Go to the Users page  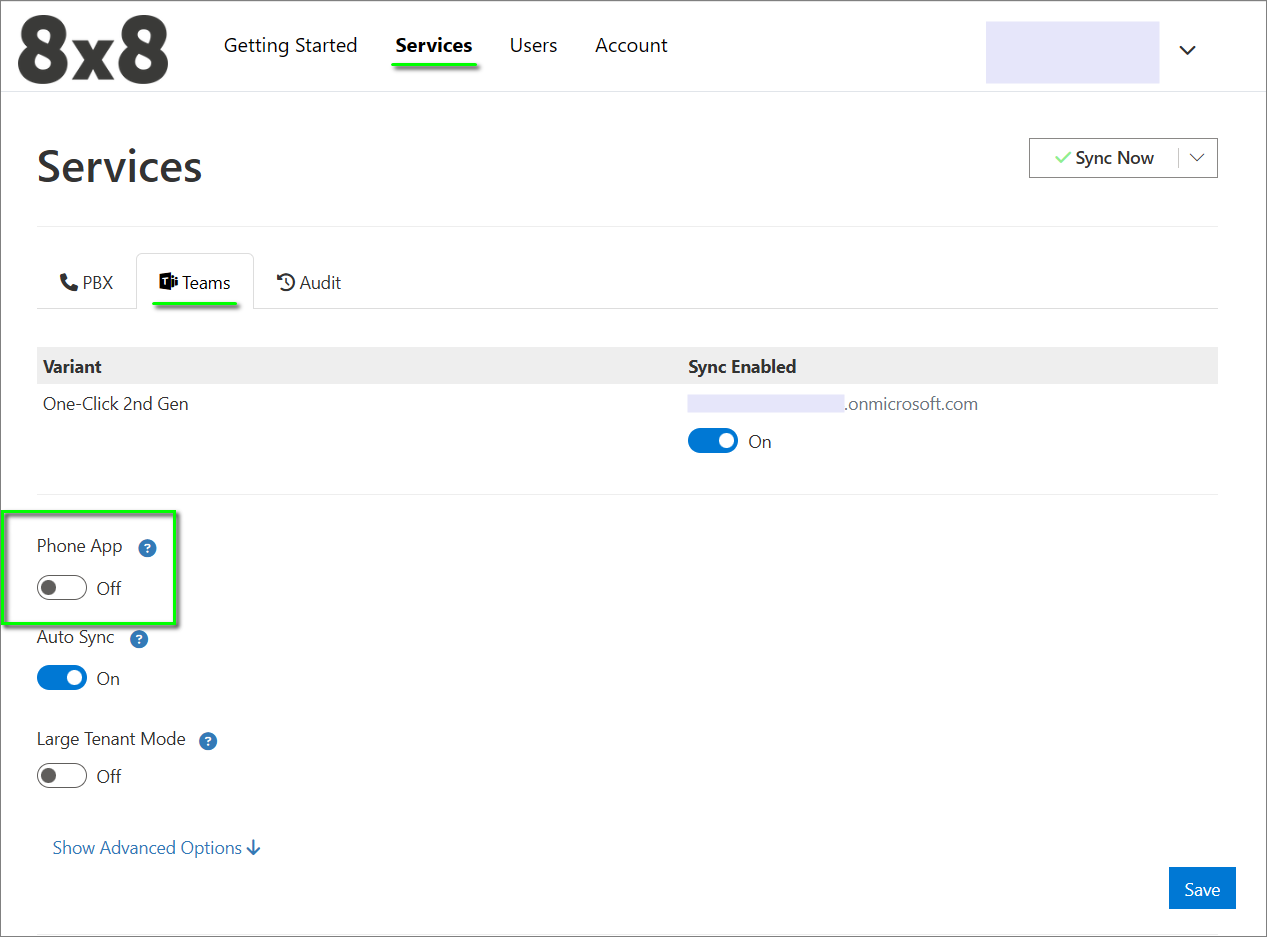[533, 46]
